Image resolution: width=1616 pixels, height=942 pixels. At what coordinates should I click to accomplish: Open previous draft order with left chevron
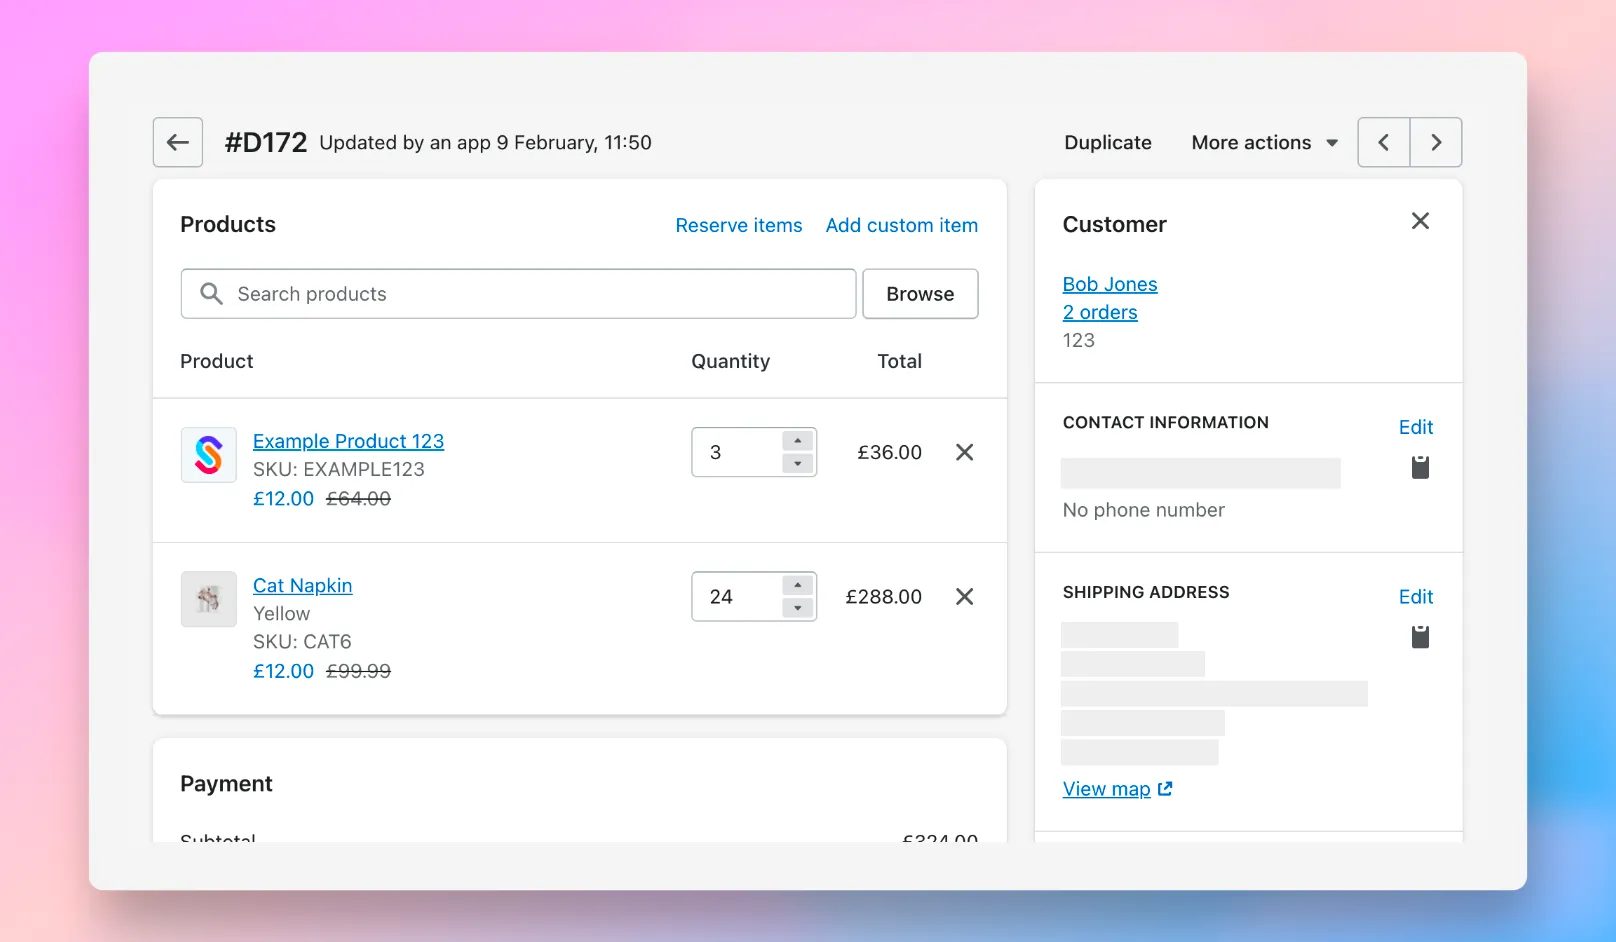tap(1384, 142)
